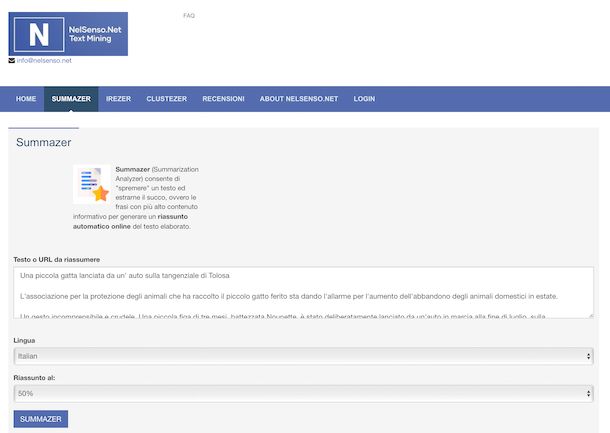
Task: Open the CLUSTEZER menu item
Action: 167,99
